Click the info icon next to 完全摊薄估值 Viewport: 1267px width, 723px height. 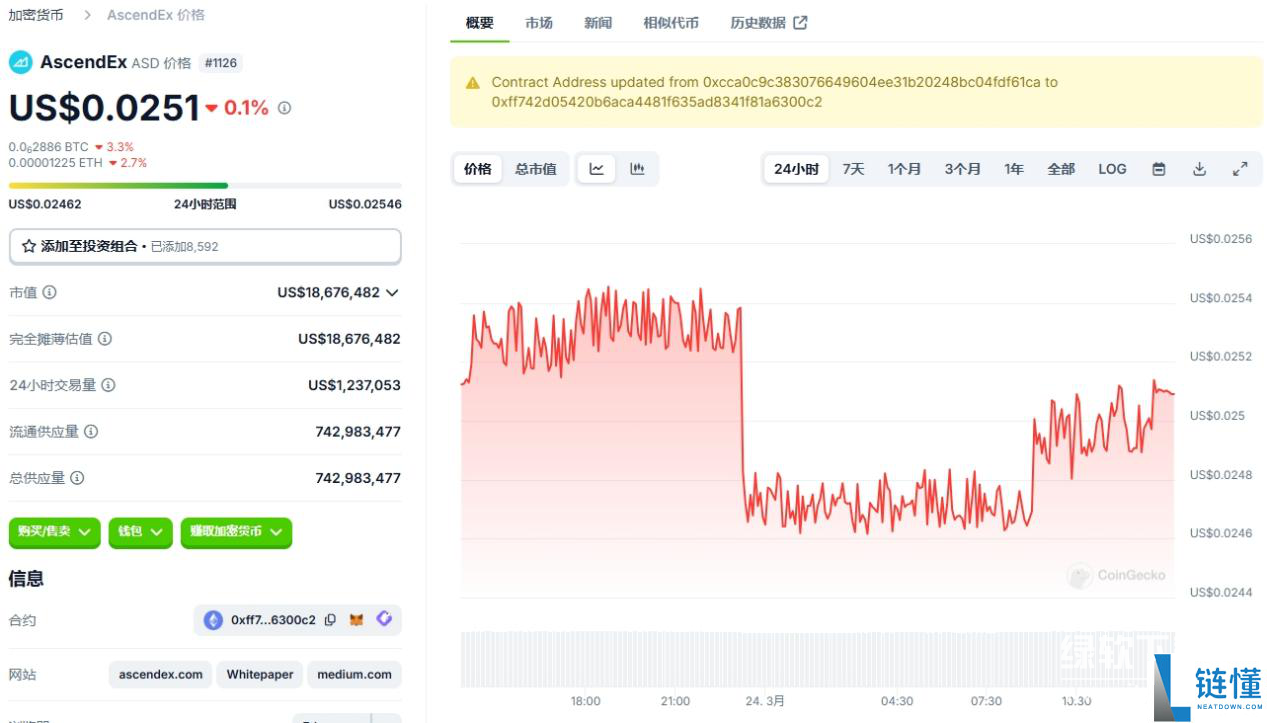click(105, 339)
